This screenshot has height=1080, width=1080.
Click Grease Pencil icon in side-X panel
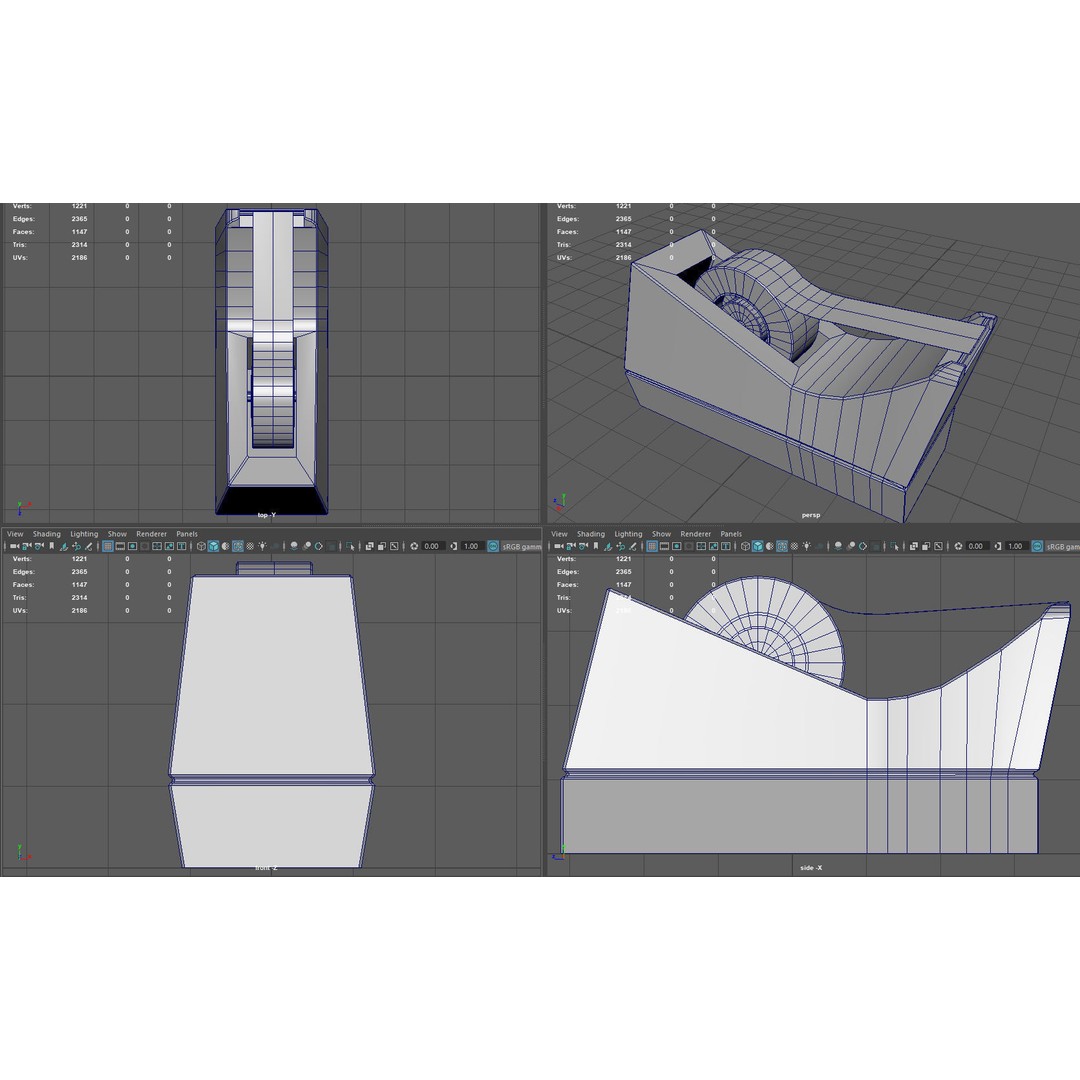633,546
